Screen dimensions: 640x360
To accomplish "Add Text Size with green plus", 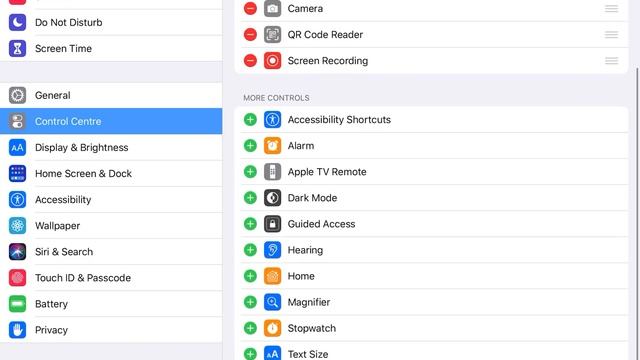I will tap(250, 354).
